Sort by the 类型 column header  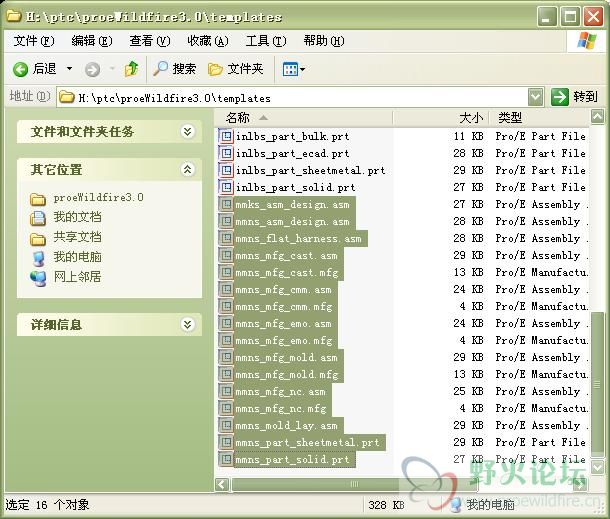click(539, 117)
